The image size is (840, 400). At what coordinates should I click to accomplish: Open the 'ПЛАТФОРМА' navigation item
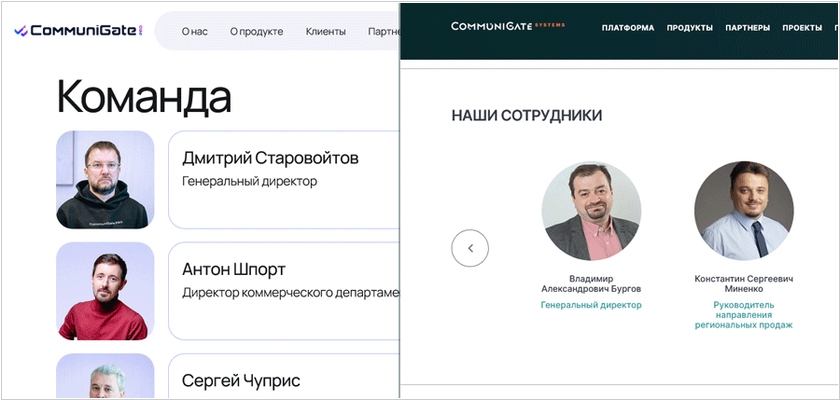coord(628,28)
